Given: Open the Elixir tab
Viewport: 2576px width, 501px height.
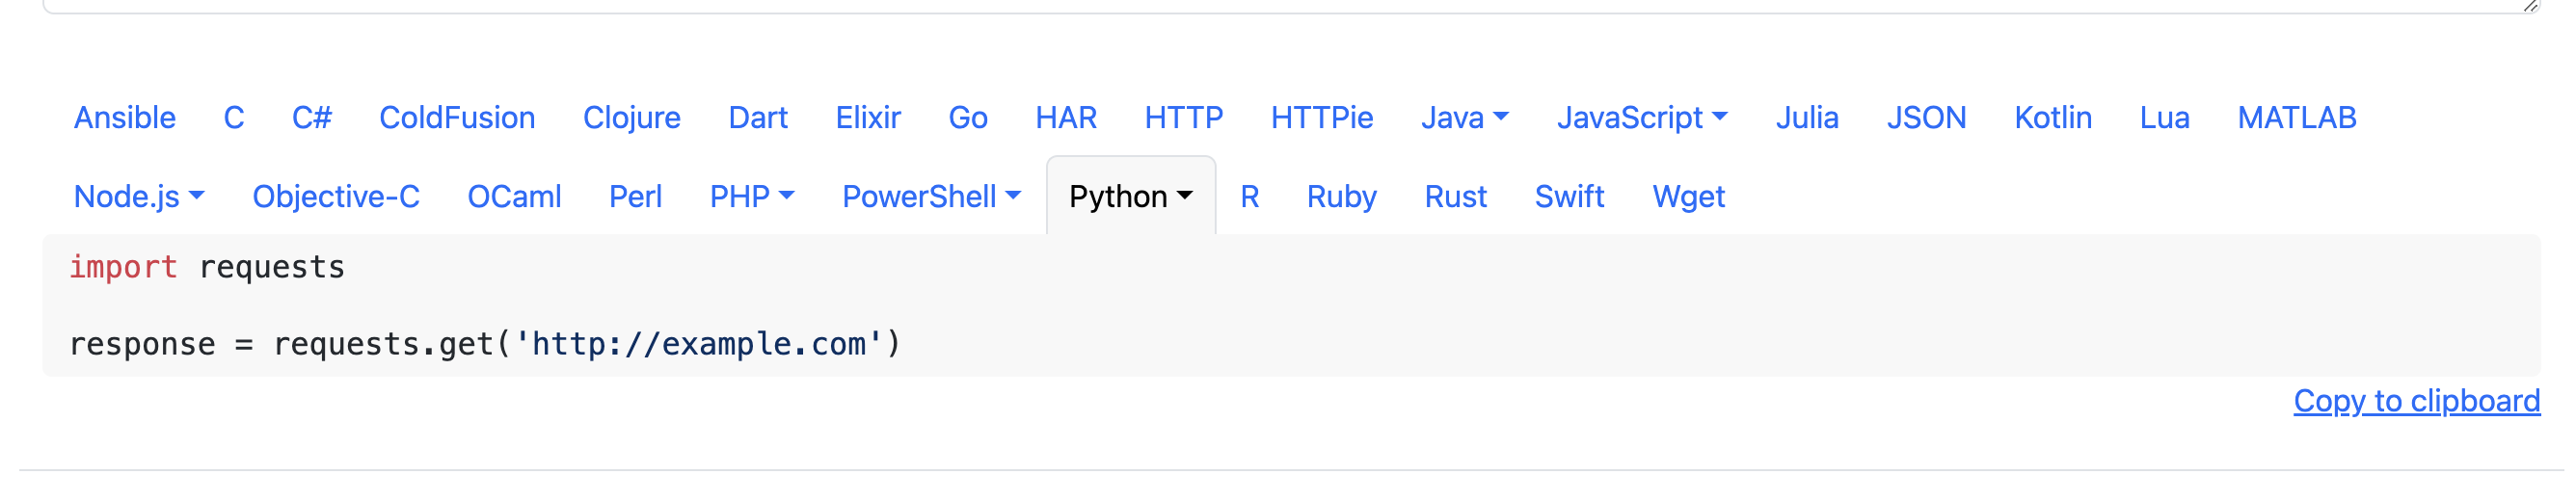Looking at the screenshot, I should [x=868, y=118].
